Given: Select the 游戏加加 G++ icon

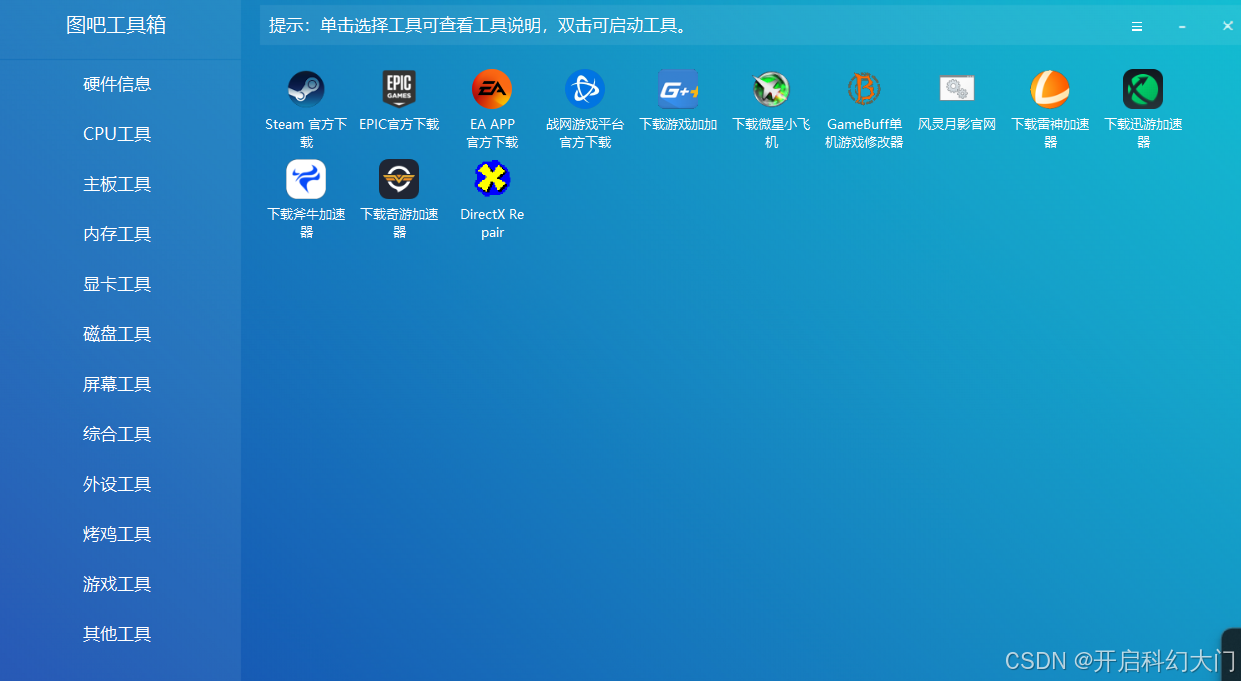Looking at the screenshot, I should coord(678,89).
